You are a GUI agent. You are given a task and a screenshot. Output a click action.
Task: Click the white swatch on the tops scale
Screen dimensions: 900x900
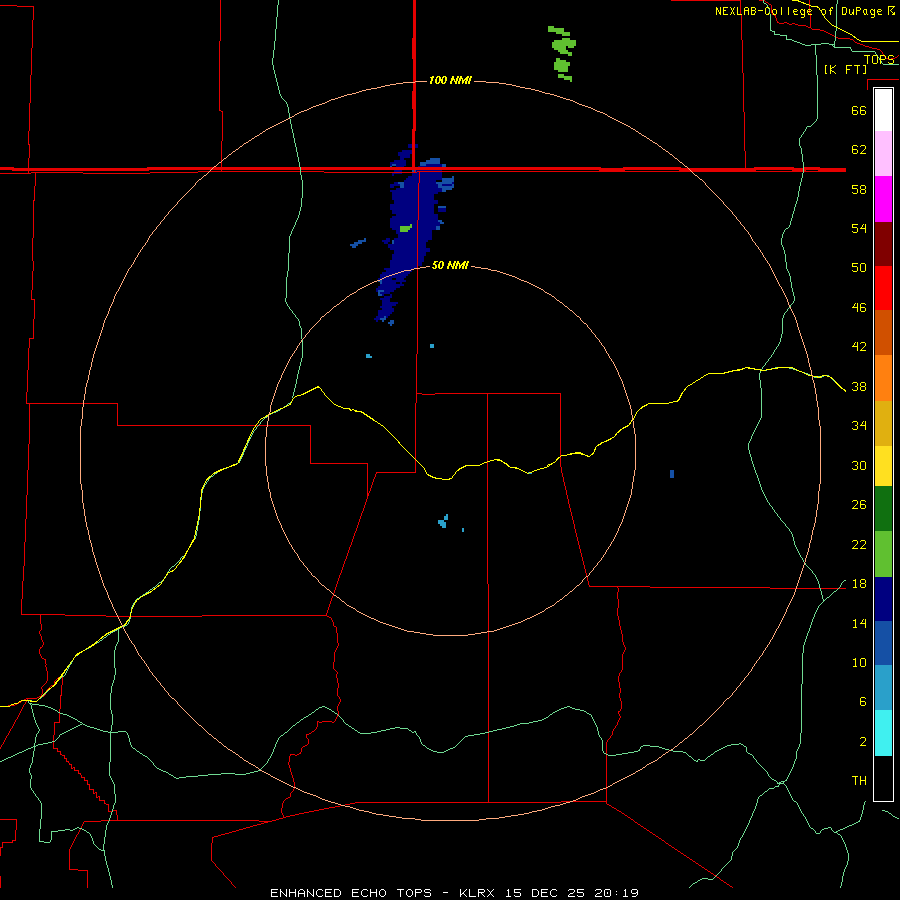coord(883,110)
